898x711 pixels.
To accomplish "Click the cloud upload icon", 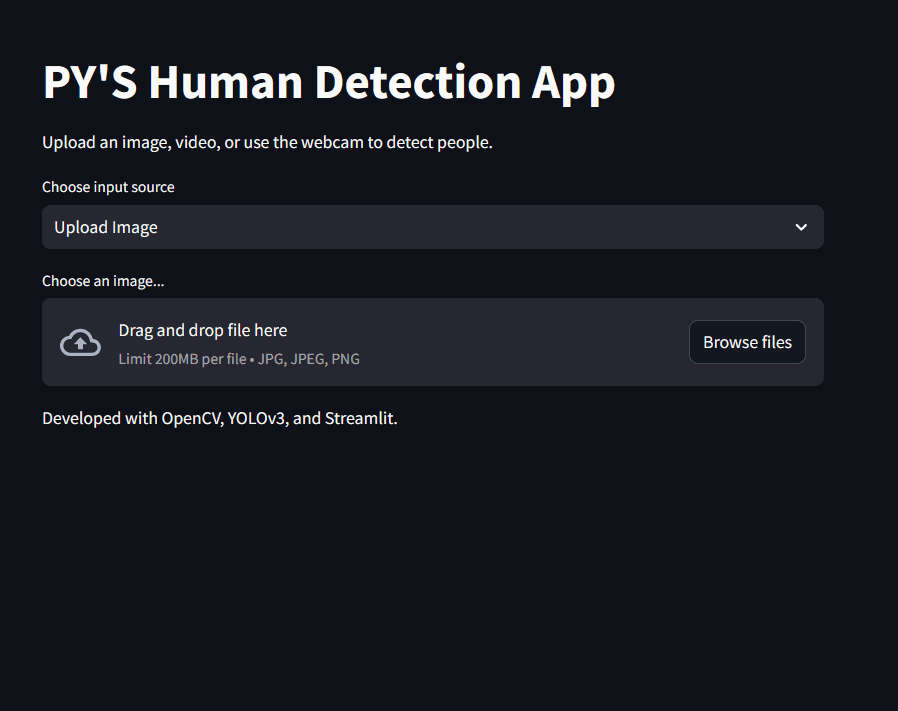I will click(x=80, y=343).
